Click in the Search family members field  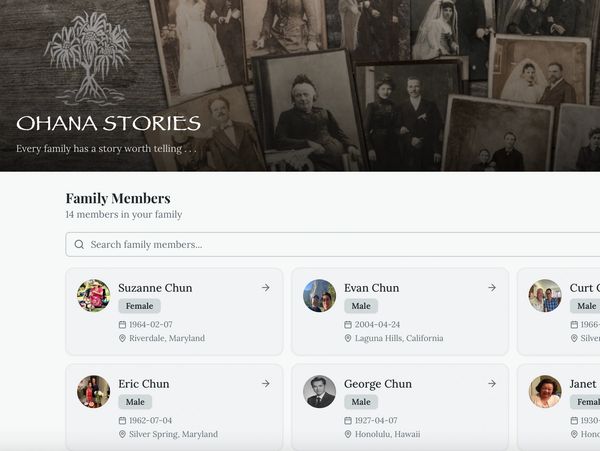pyautogui.click(x=333, y=244)
